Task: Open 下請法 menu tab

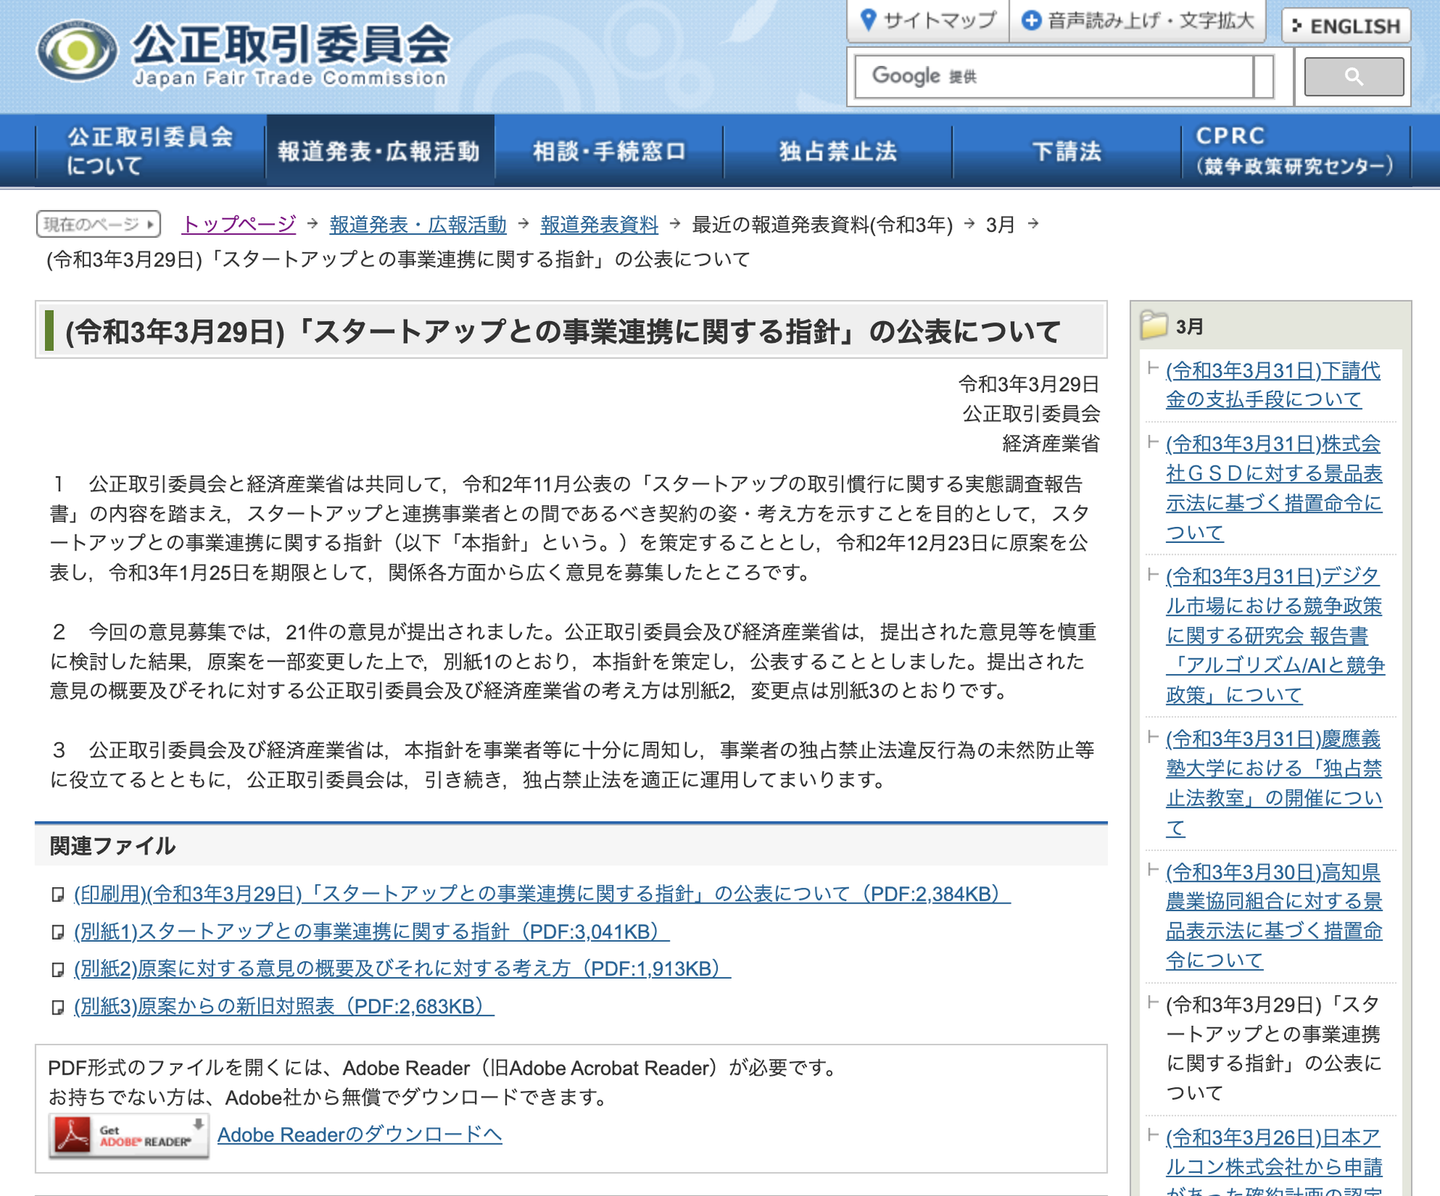Action: (1067, 151)
